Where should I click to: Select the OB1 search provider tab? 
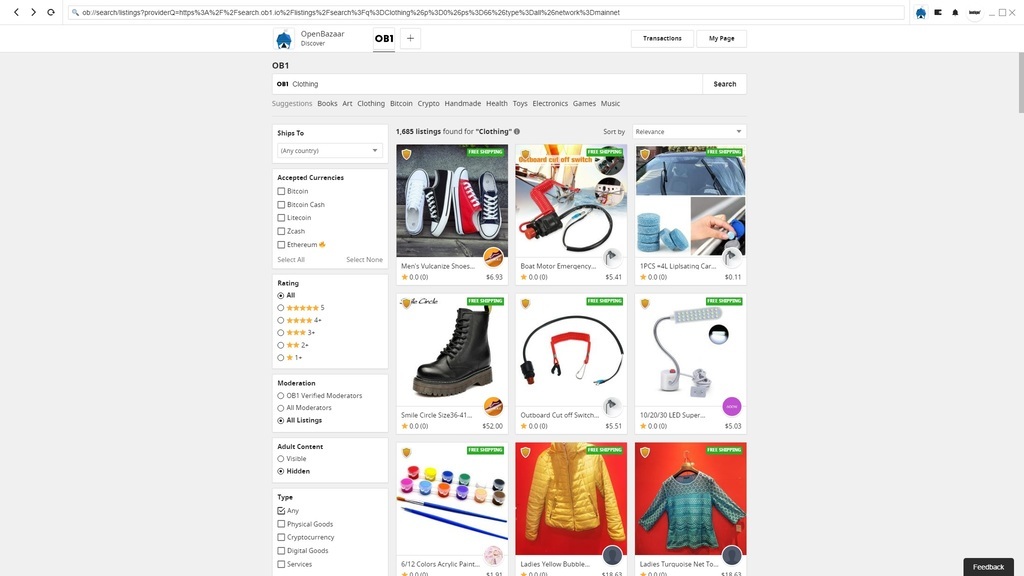(x=384, y=39)
